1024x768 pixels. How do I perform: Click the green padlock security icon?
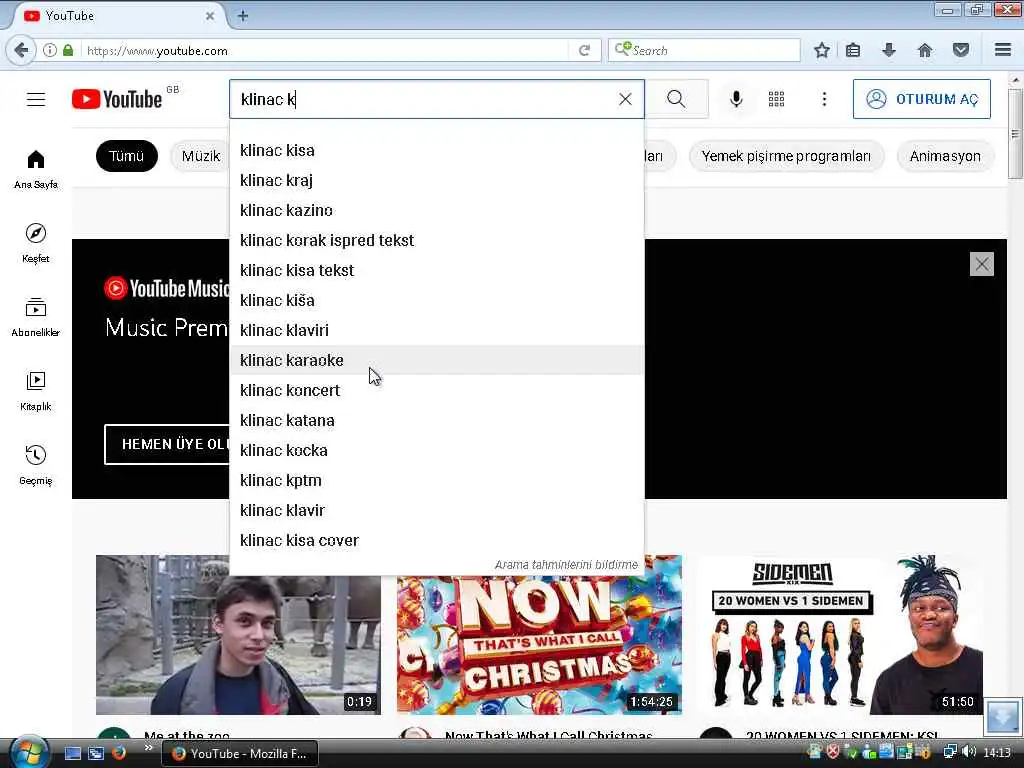coord(68,50)
